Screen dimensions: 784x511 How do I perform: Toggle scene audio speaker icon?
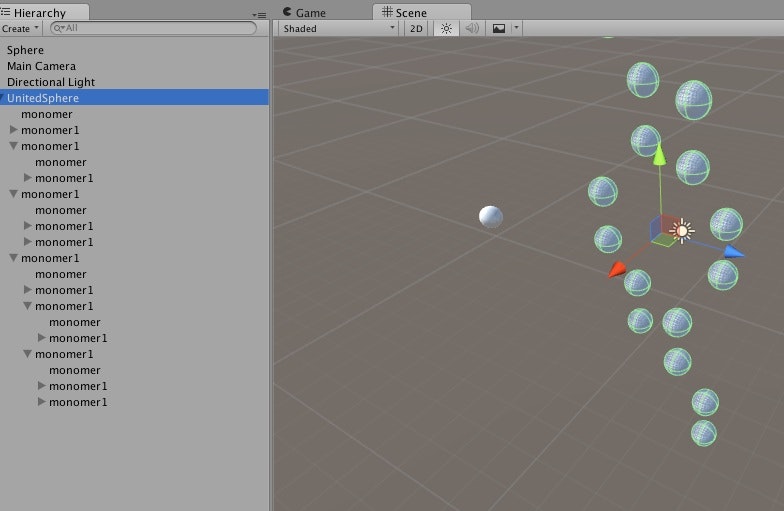[x=472, y=28]
